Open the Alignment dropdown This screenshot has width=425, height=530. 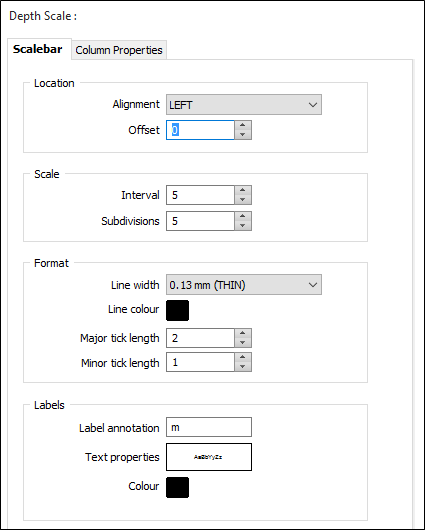pos(244,104)
